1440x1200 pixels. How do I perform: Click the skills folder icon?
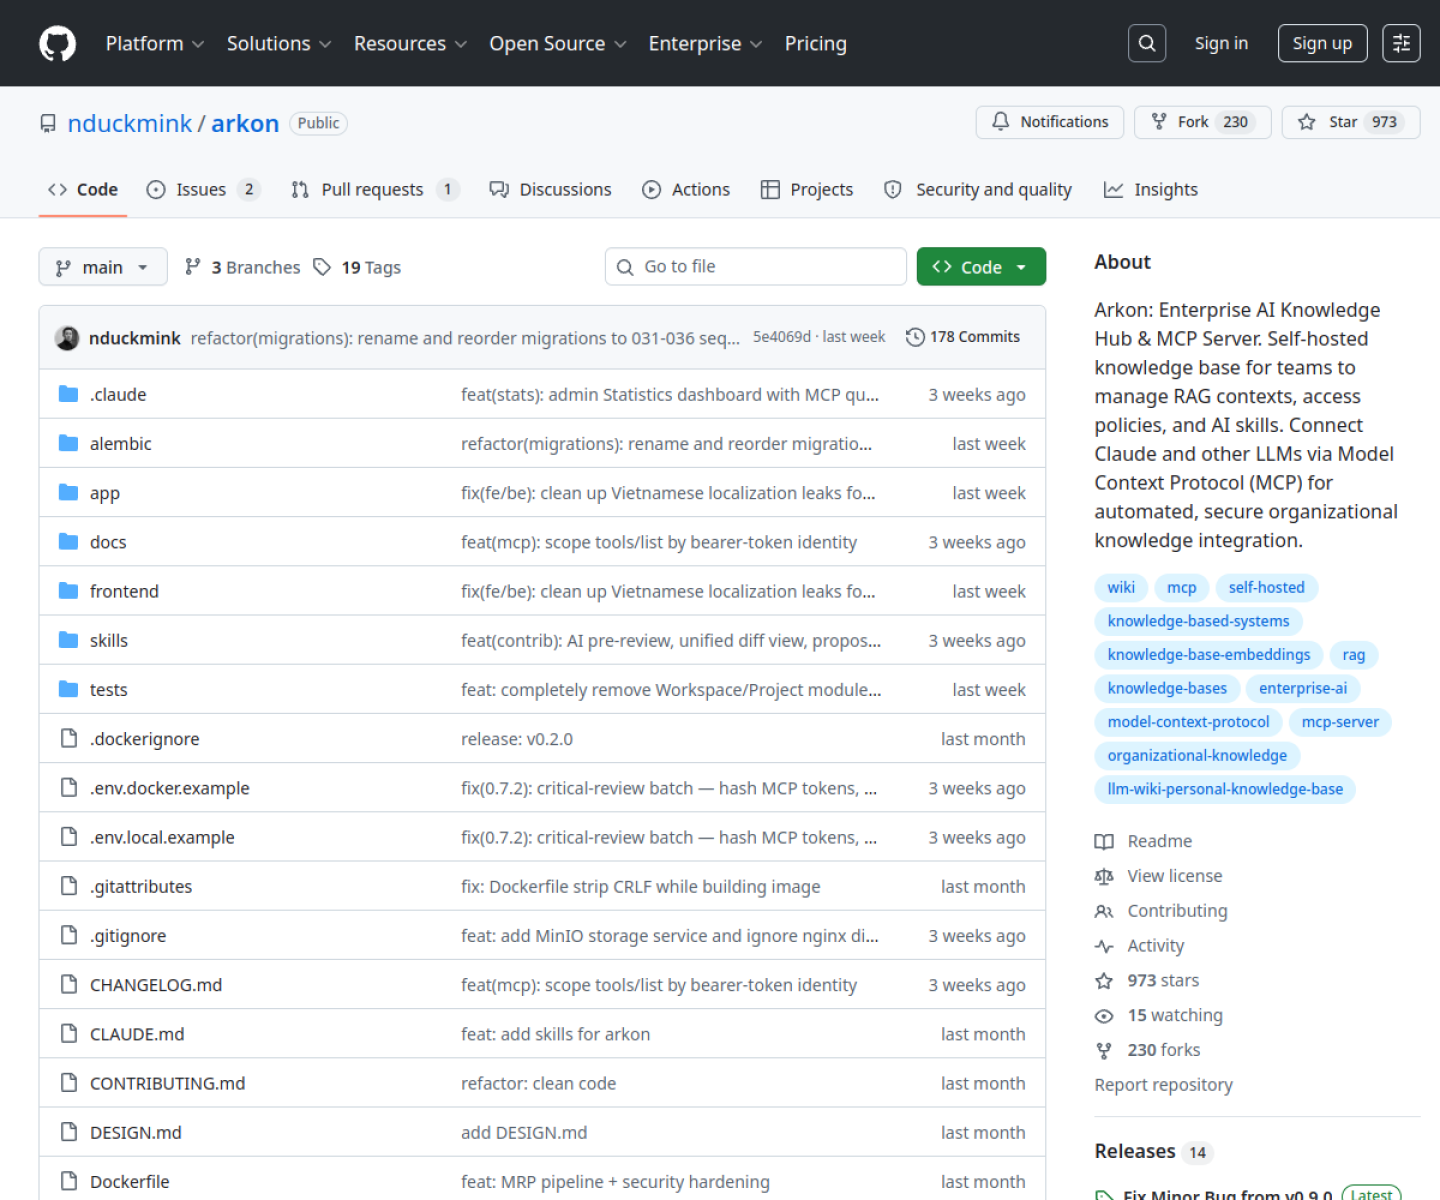tap(68, 640)
